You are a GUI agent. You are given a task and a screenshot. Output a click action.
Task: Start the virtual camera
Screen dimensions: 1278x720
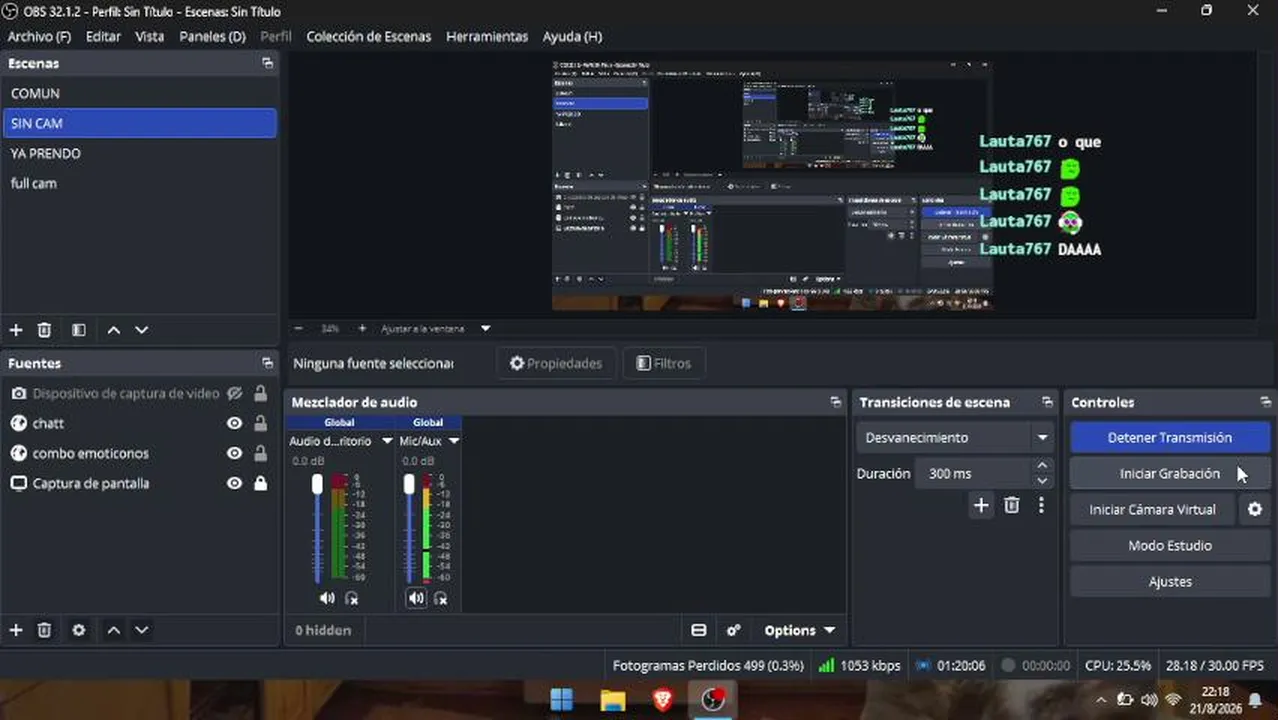click(1153, 510)
